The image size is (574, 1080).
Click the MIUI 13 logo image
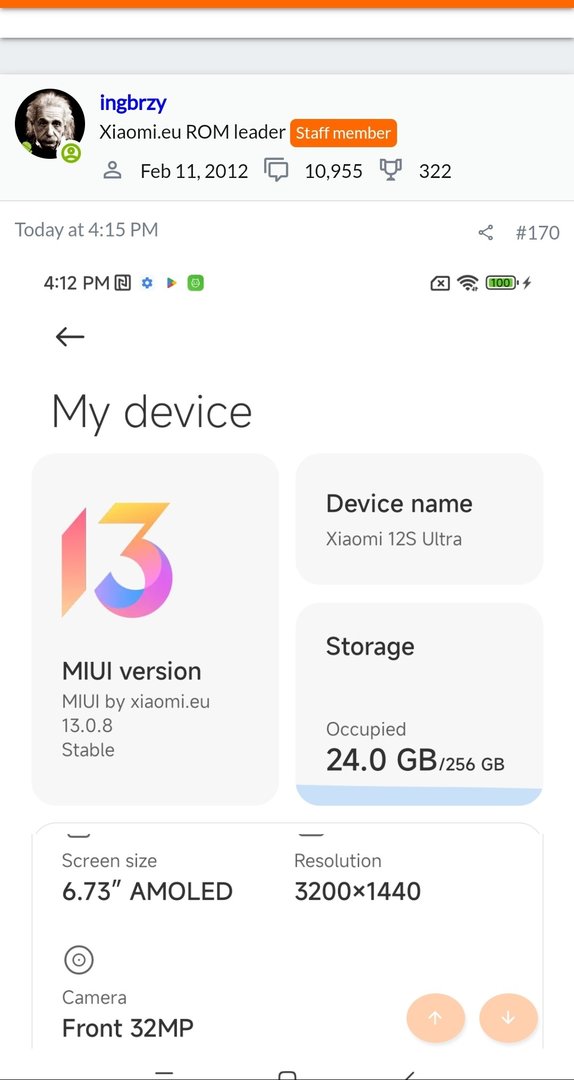(116, 560)
